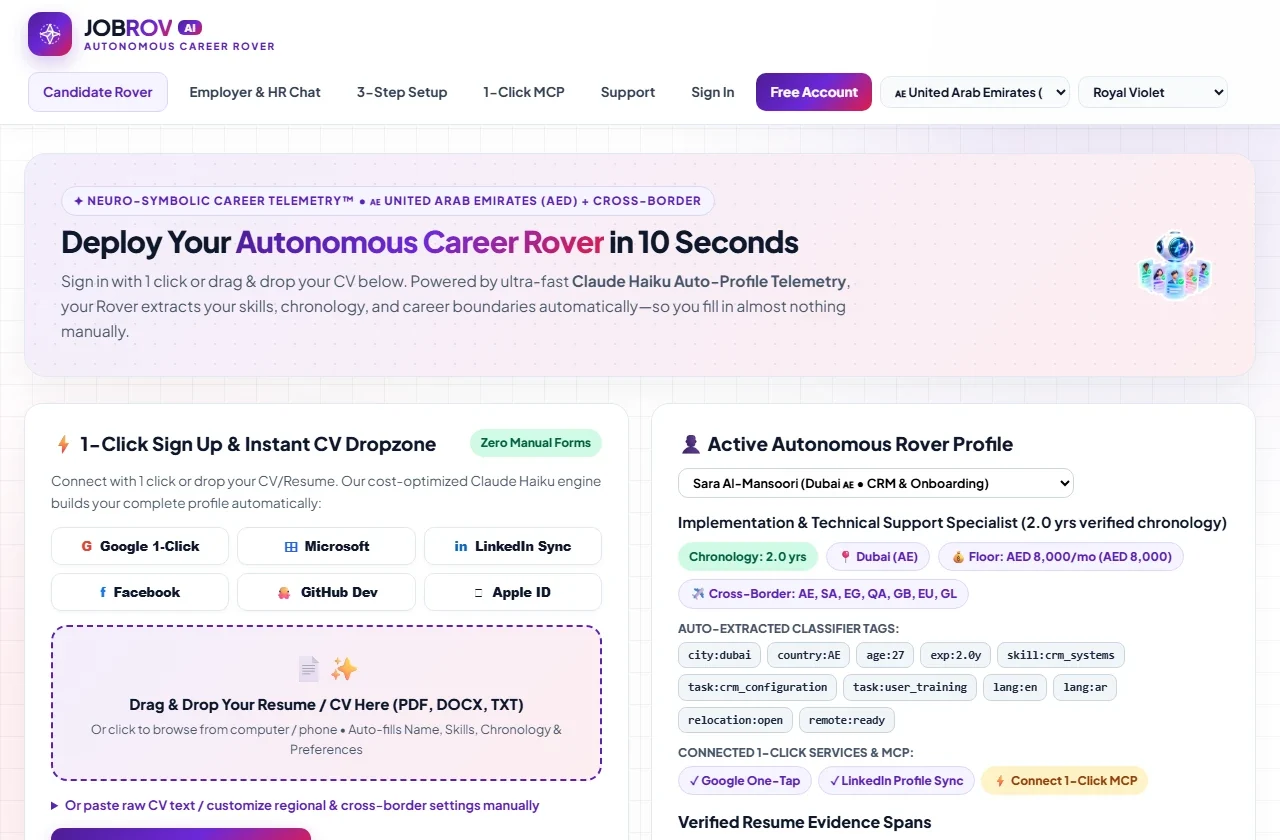Click the Zero Manual Forms badge
Image resolution: width=1280 pixels, height=840 pixels.
coord(536,443)
